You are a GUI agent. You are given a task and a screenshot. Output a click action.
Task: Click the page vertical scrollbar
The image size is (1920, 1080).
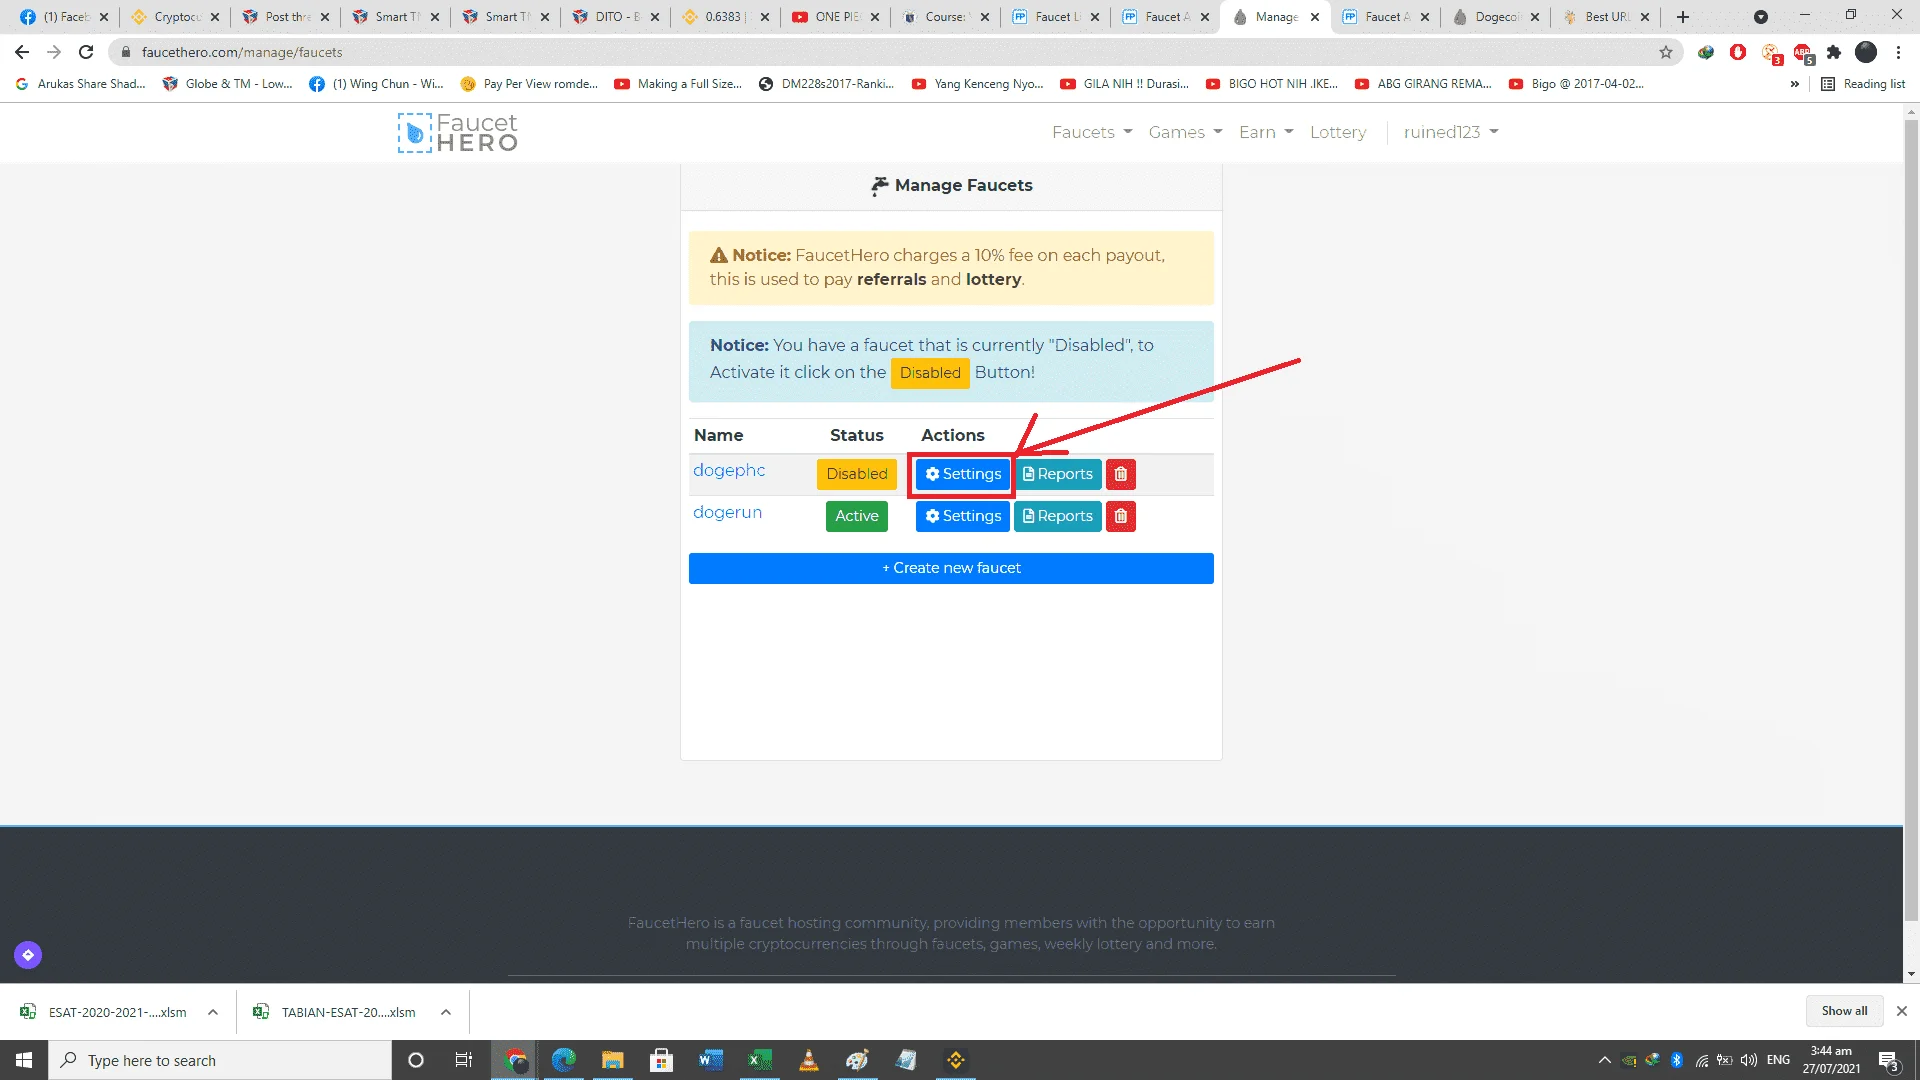click(x=1911, y=520)
